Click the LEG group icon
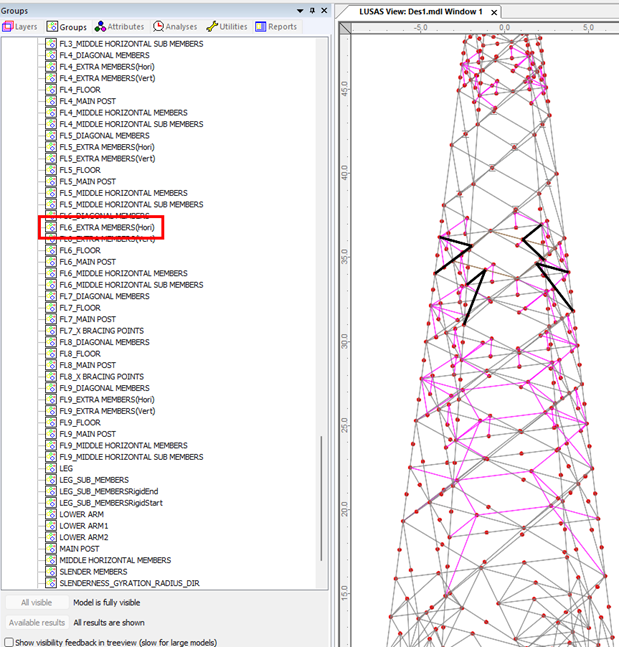Image resolution: width=619 pixels, height=647 pixels. pyautogui.click(x=51, y=468)
